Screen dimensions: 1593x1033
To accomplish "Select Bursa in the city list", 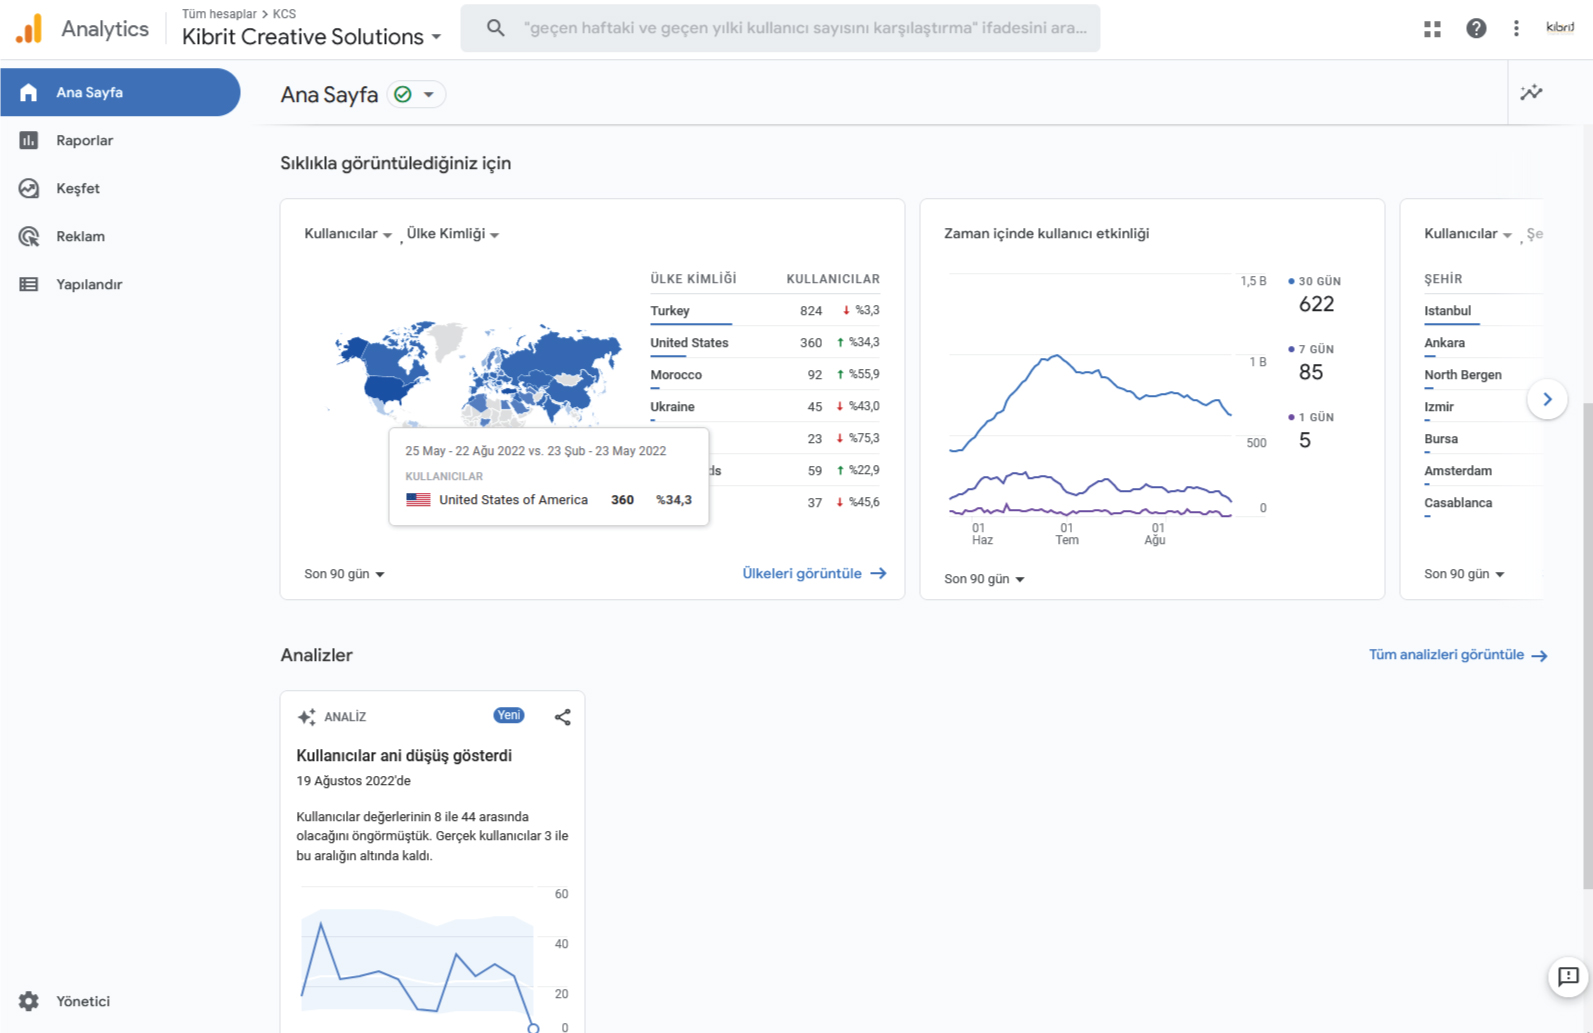I will [1440, 439].
